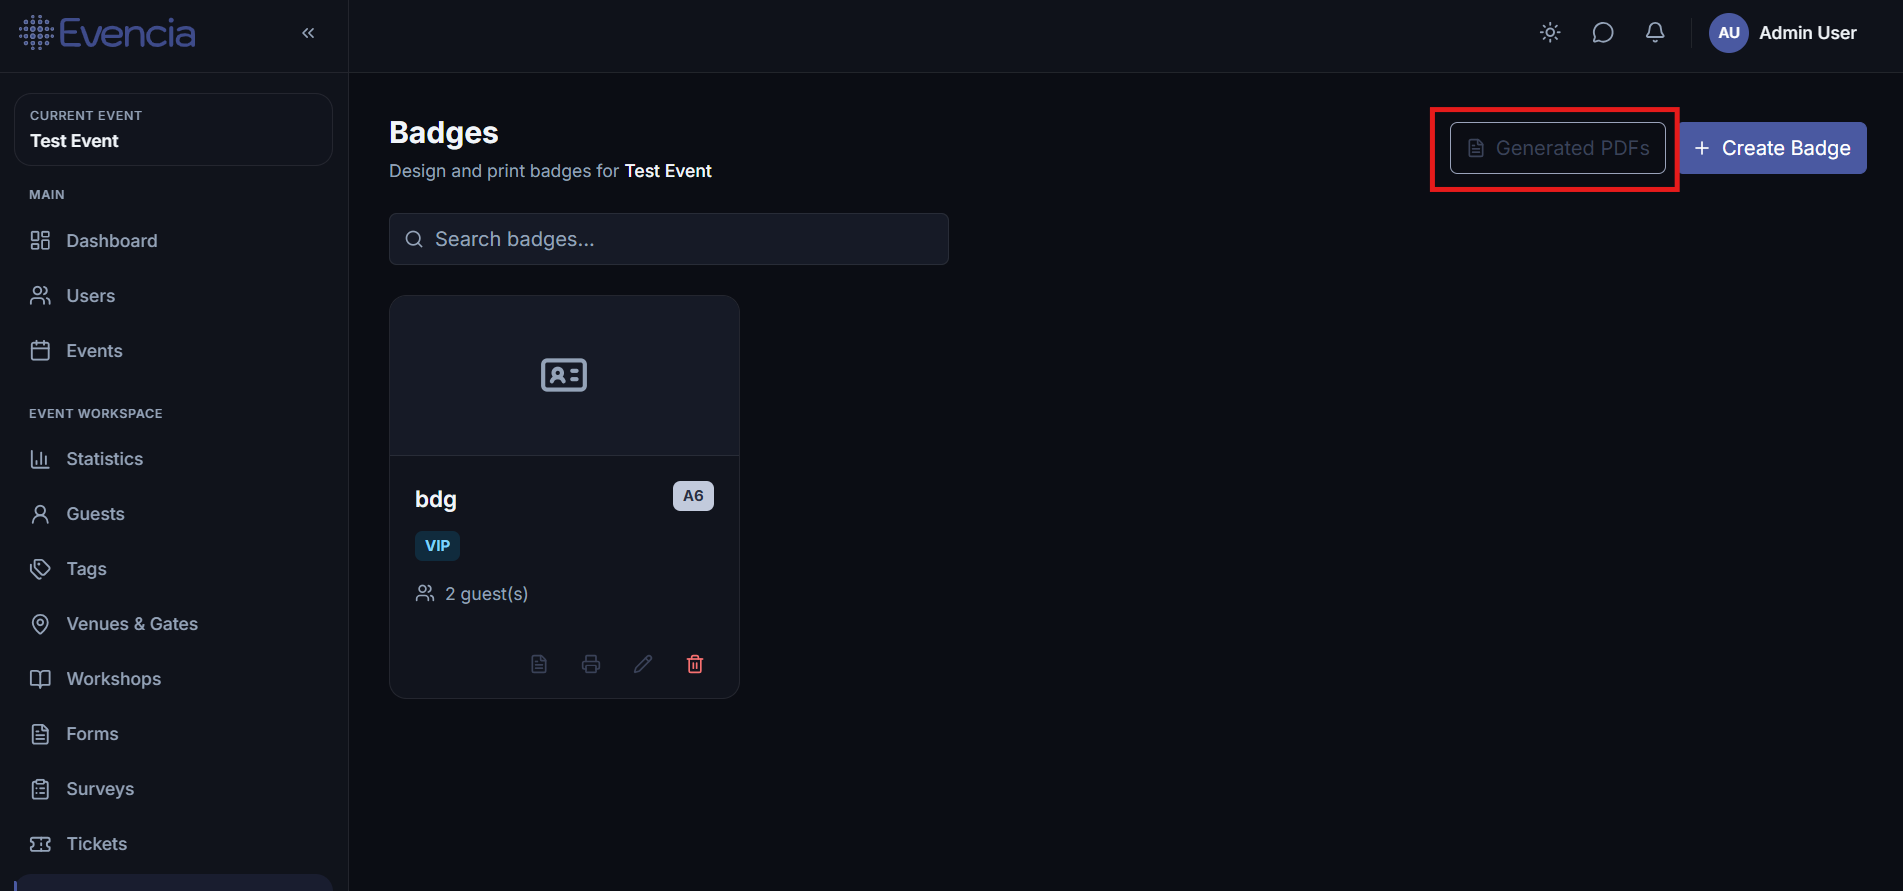Open the Current Event Test Event selector

click(173, 129)
